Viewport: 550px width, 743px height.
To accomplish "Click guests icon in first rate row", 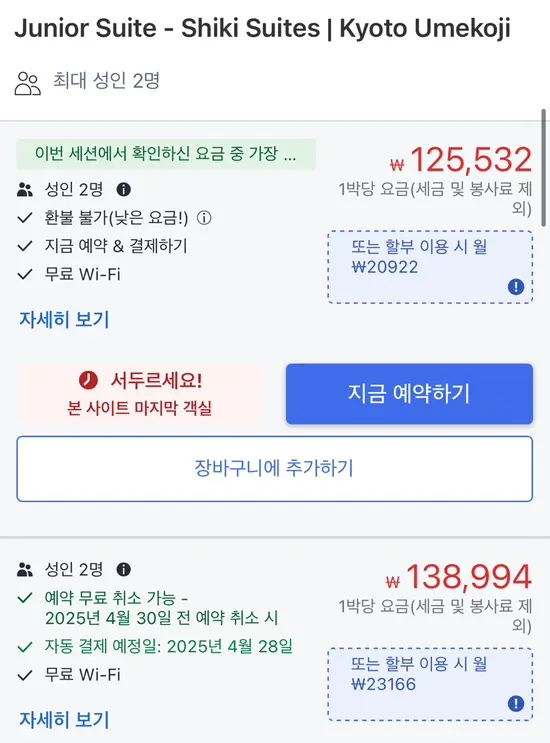I will (25, 190).
